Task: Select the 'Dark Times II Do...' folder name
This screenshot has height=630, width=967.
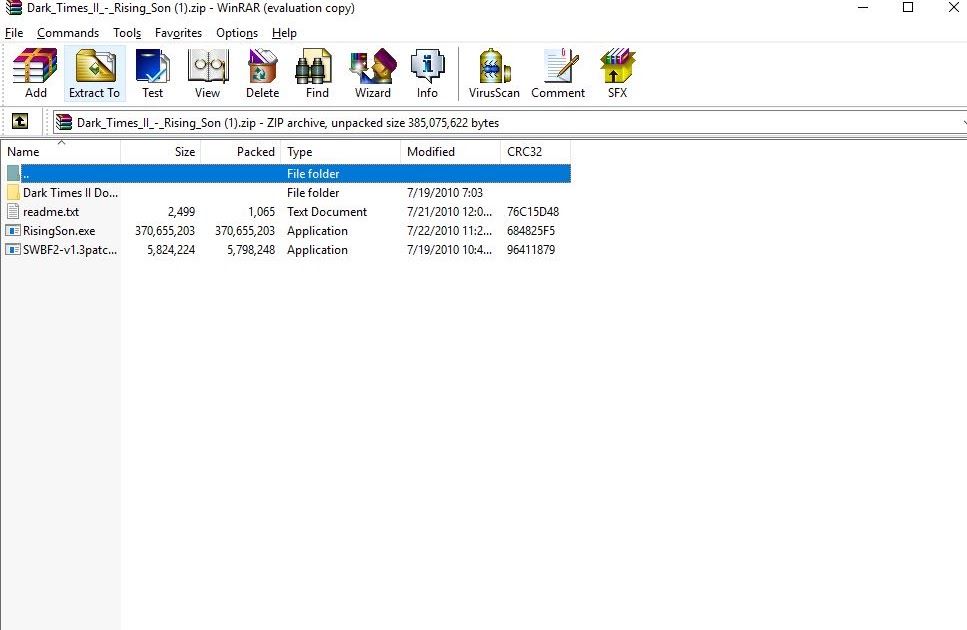Action: (70, 192)
